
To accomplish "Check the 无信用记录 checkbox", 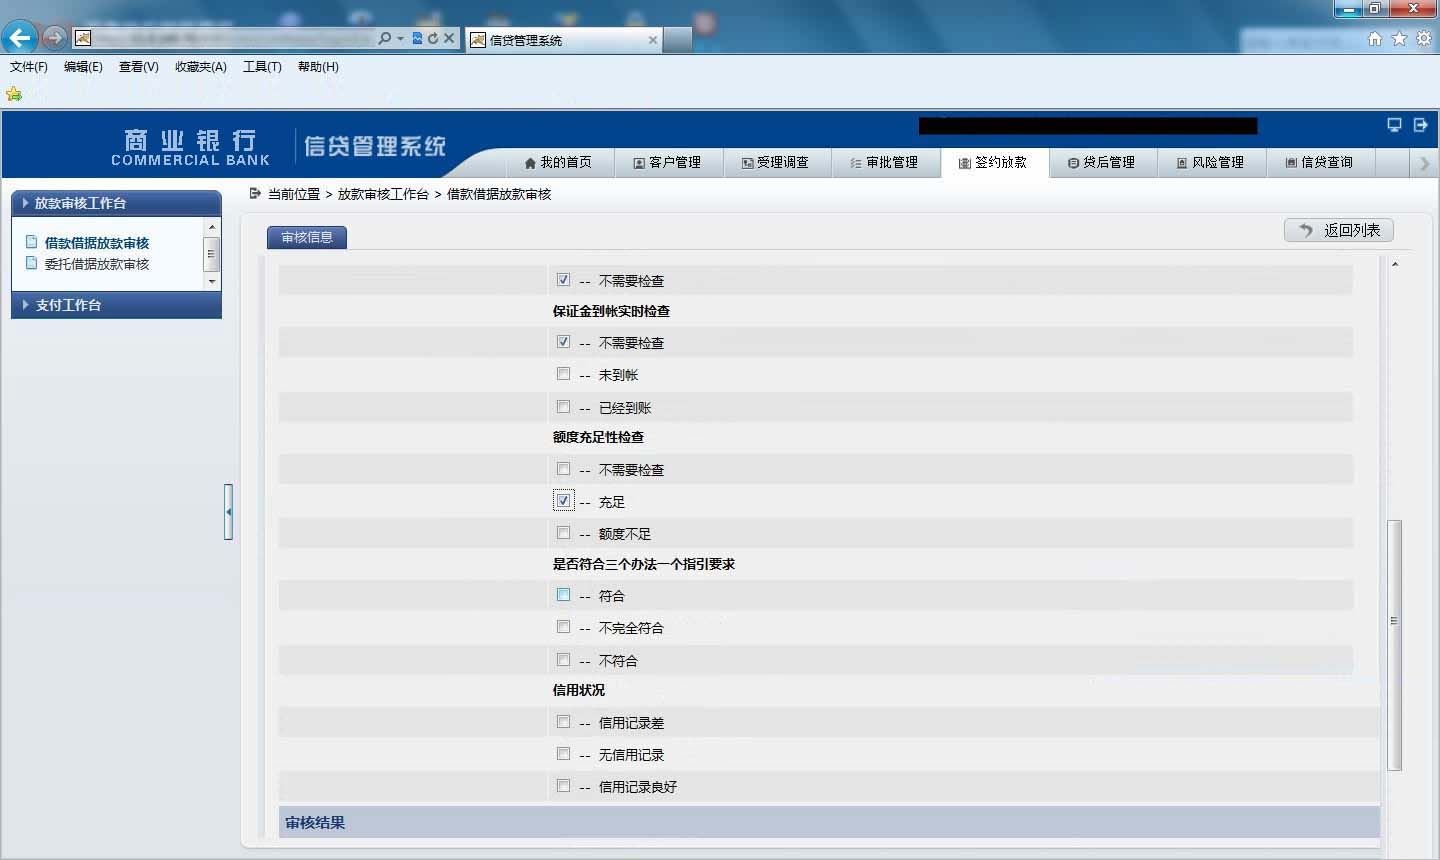I will click(x=563, y=754).
